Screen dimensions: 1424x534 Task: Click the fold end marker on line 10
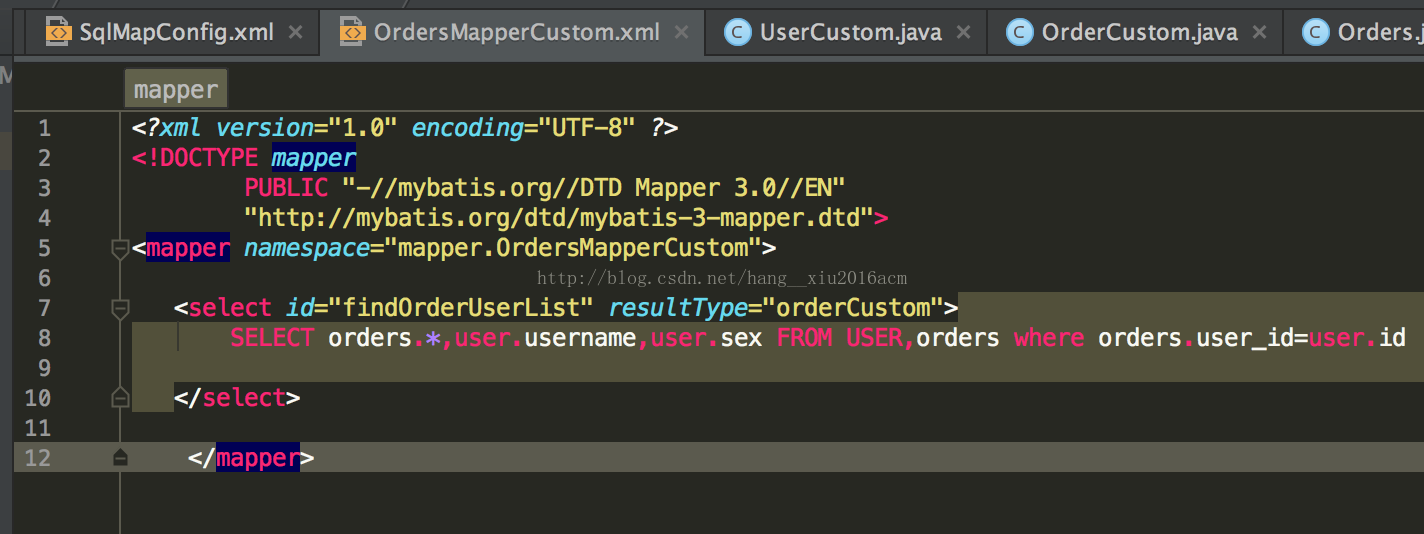pos(120,398)
